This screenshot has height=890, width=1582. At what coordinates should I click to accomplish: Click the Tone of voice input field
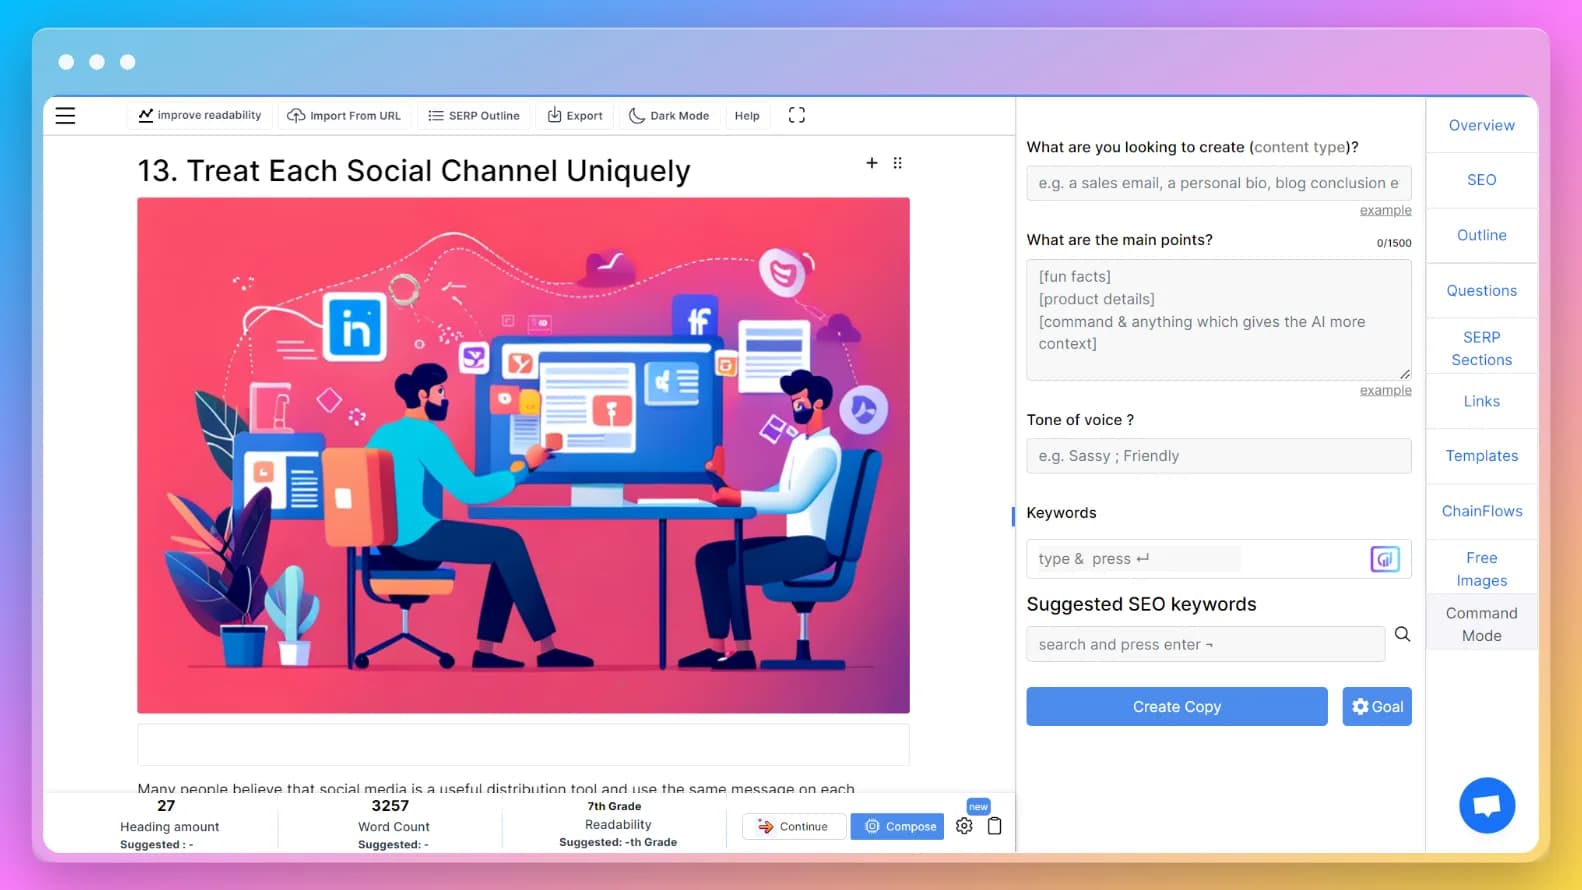click(x=1218, y=456)
